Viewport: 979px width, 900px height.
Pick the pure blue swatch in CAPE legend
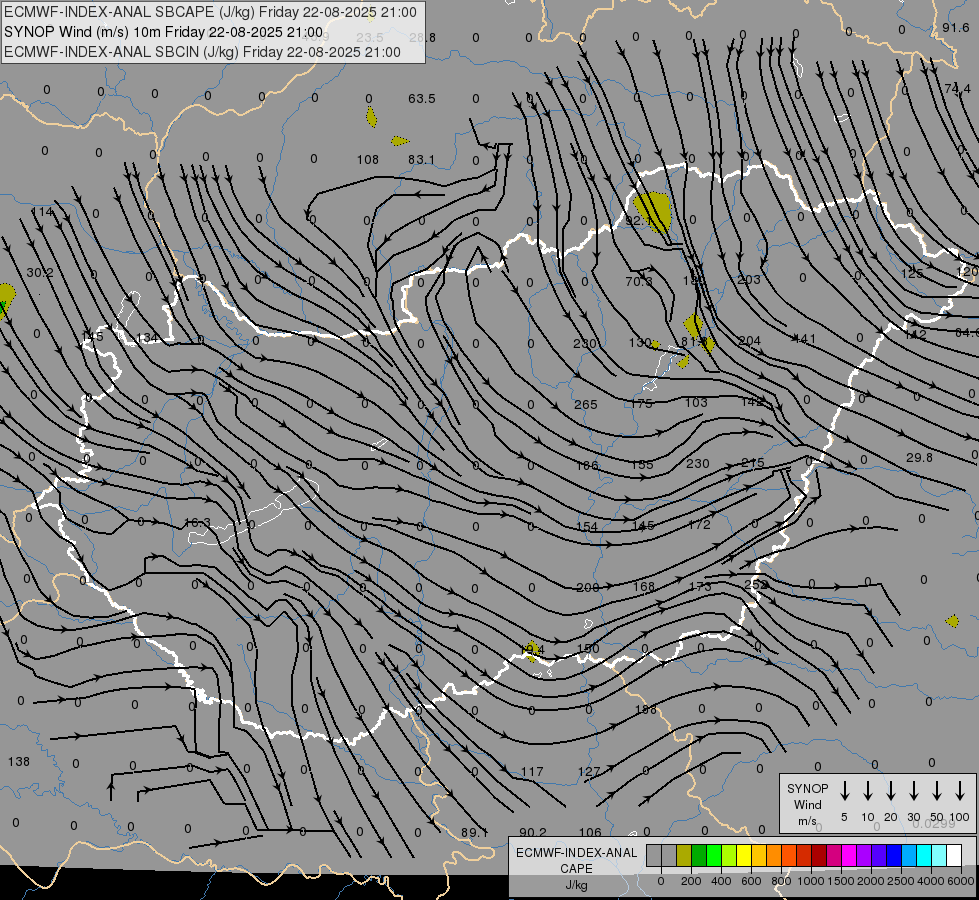[x=894, y=856]
